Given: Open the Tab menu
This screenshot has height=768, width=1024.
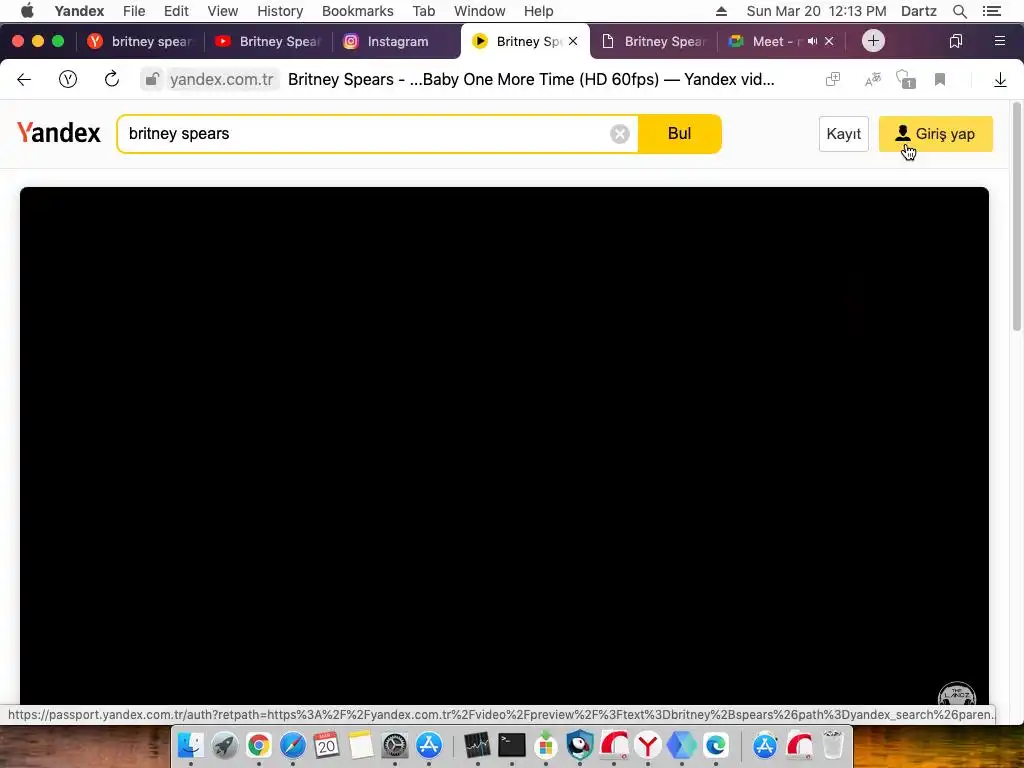Looking at the screenshot, I should (423, 11).
